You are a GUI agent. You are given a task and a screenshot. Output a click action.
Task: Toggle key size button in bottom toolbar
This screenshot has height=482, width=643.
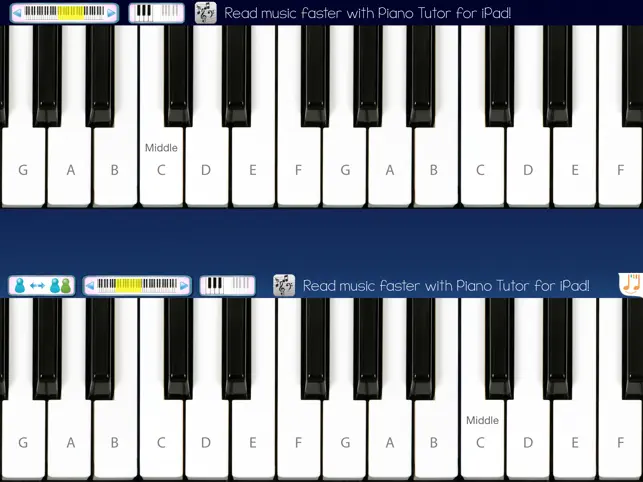point(228,286)
